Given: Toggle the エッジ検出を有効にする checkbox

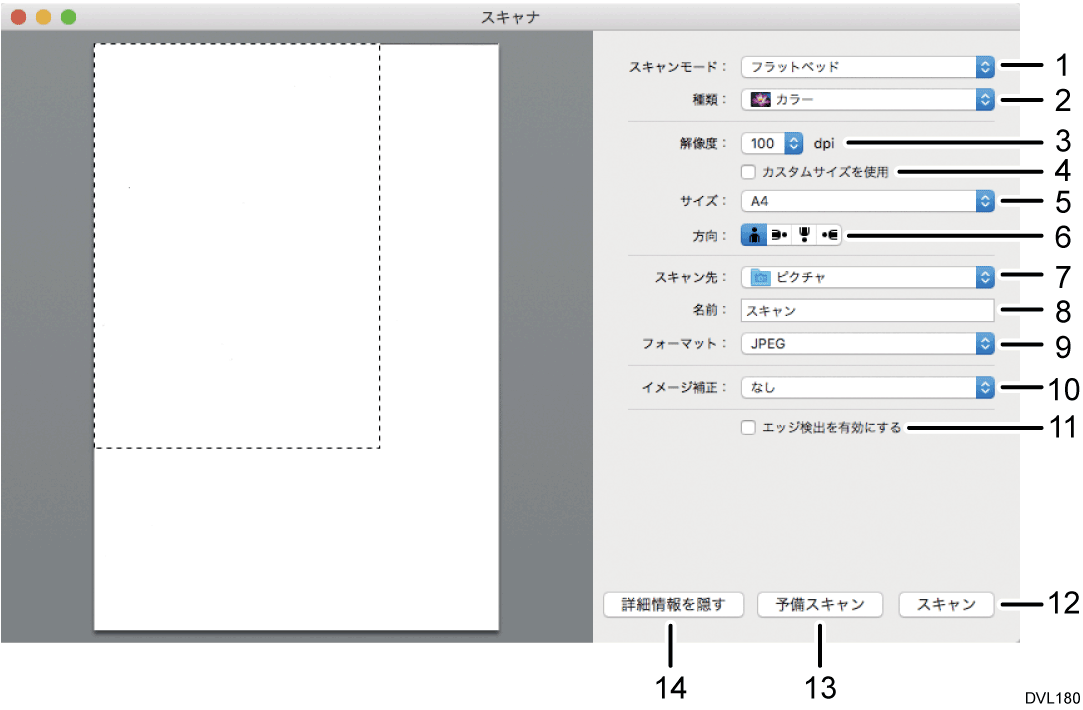Looking at the screenshot, I should coord(749,428).
